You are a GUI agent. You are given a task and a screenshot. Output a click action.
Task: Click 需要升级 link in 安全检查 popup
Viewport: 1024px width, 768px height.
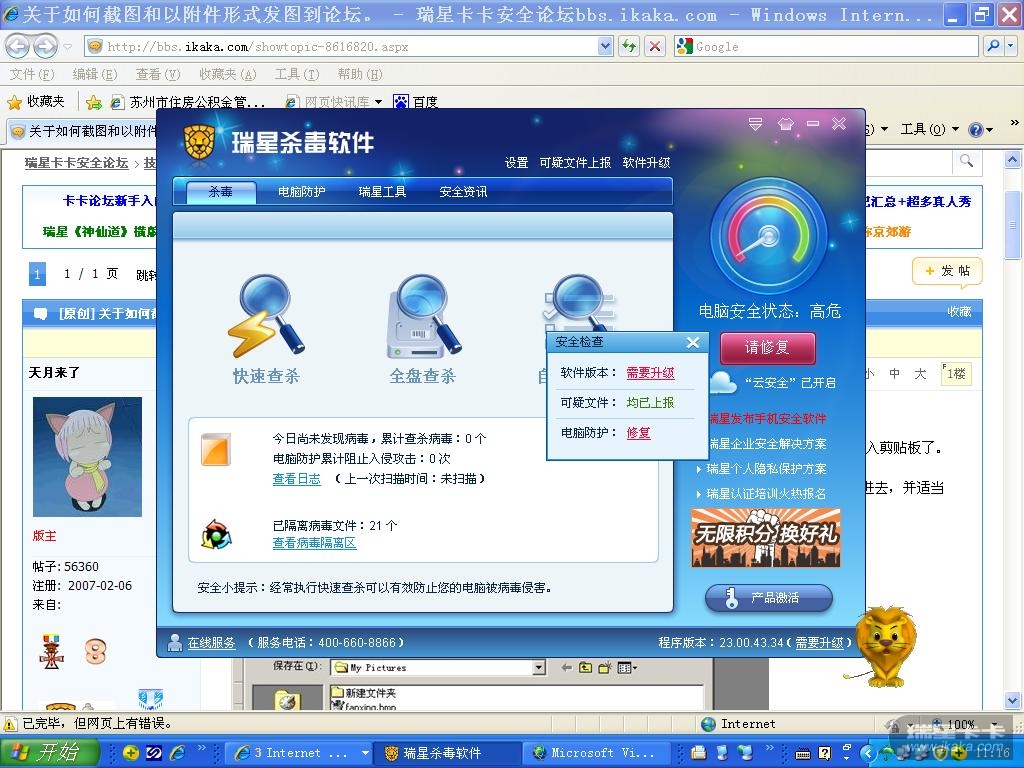[x=650, y=373]
